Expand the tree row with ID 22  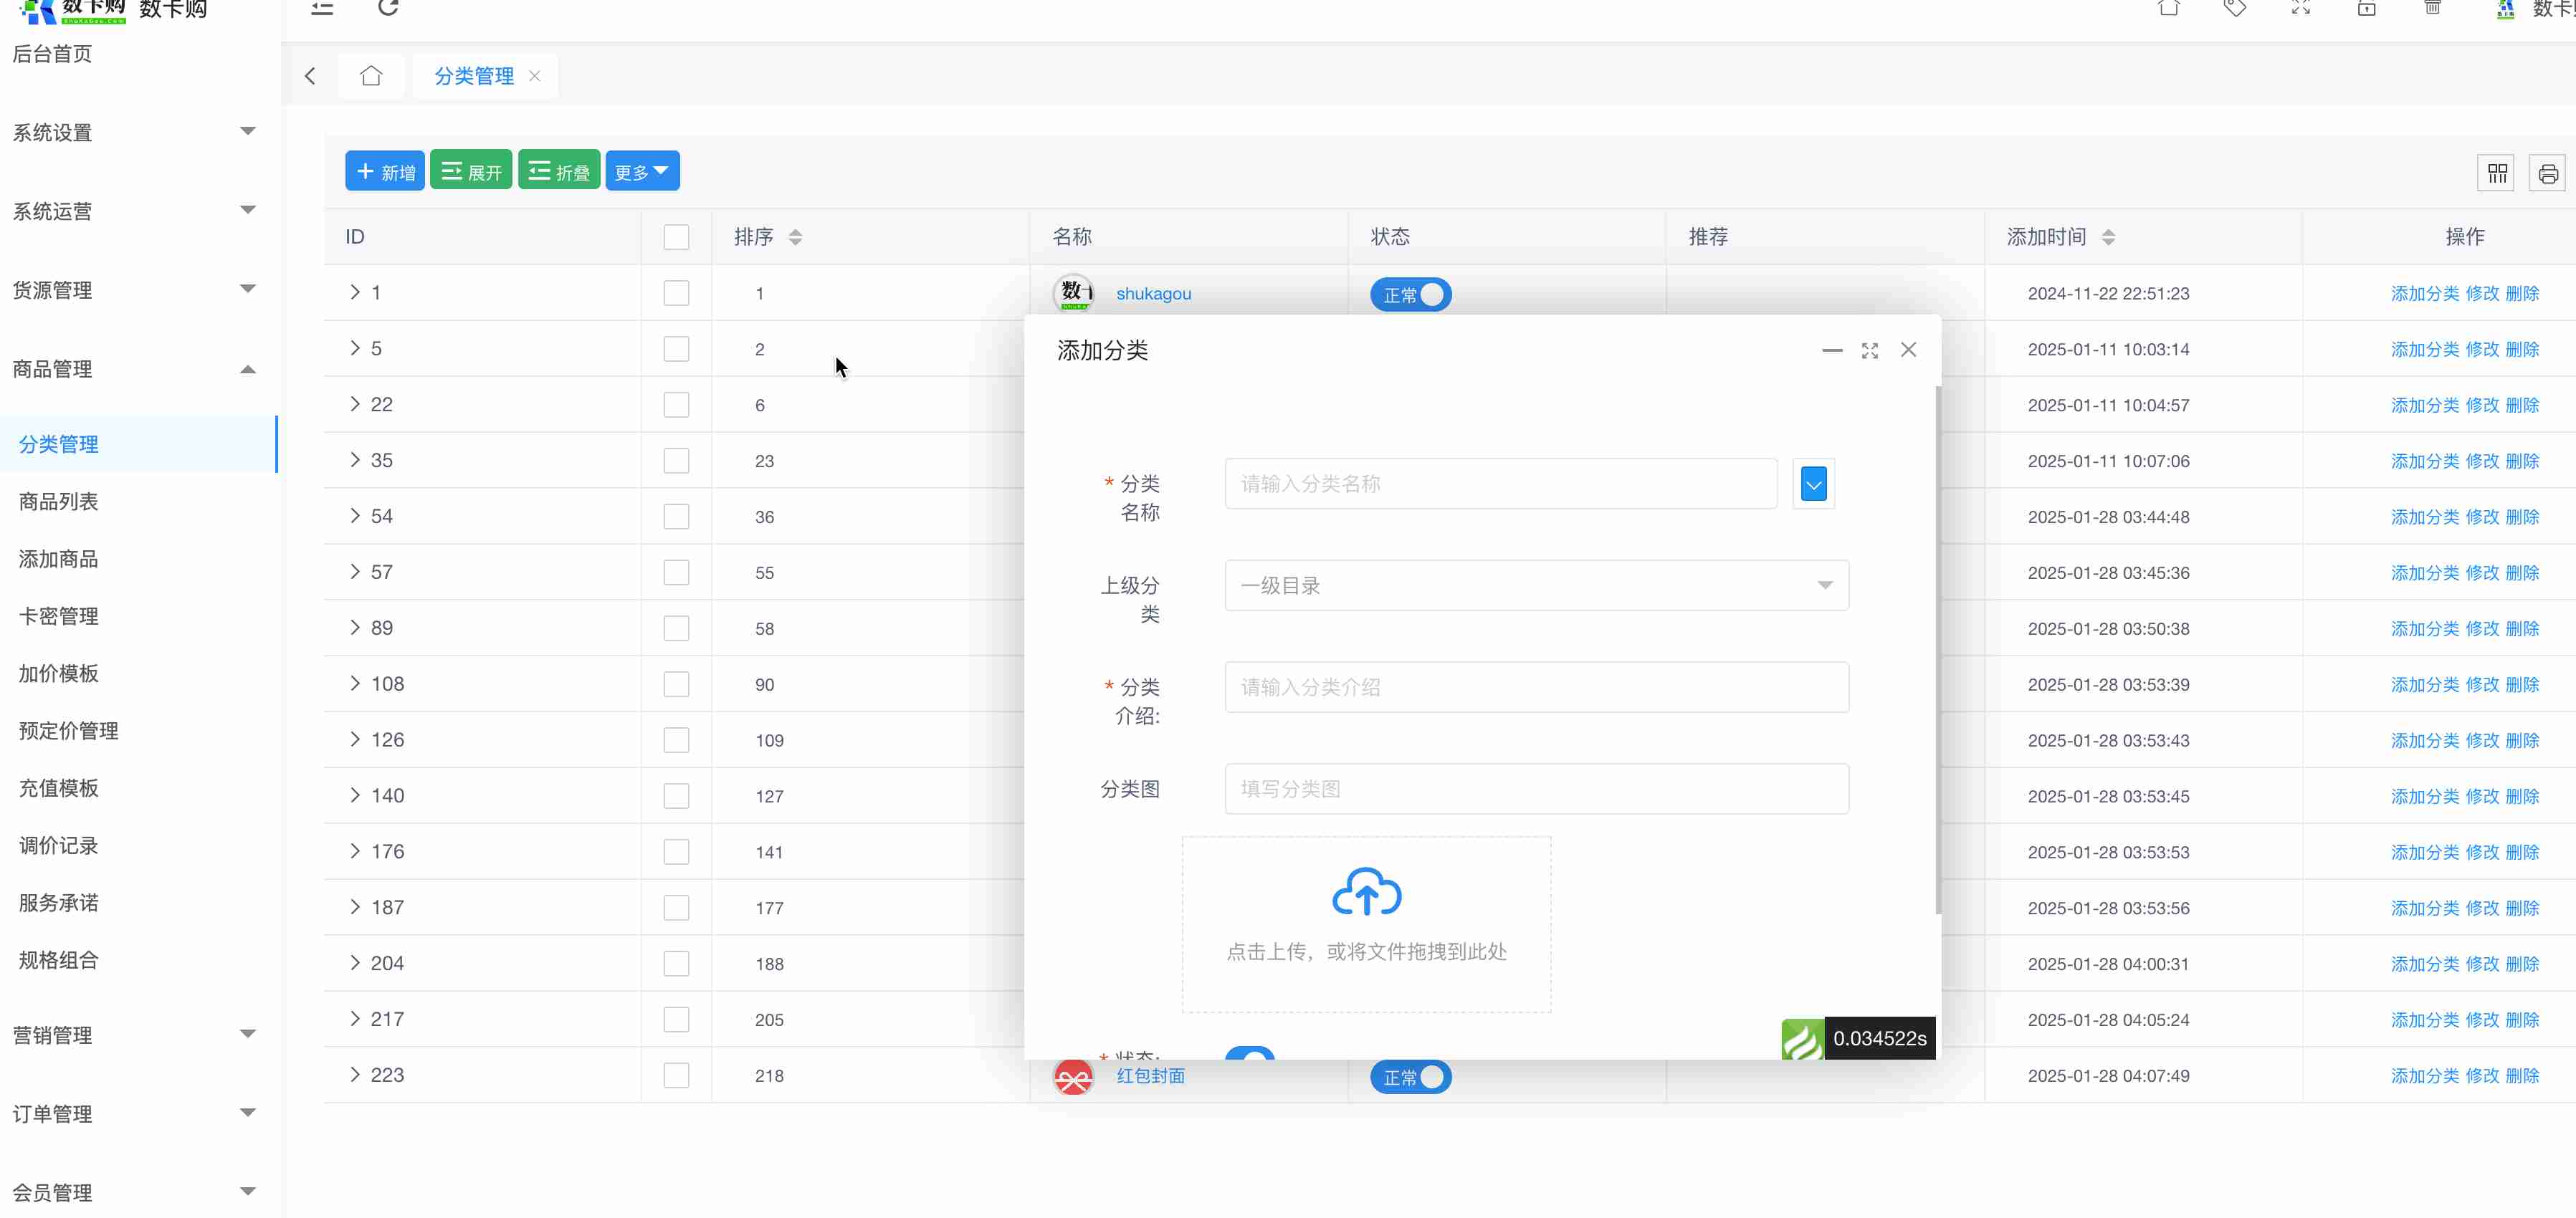pyautogui.click(x=355, y=404)
